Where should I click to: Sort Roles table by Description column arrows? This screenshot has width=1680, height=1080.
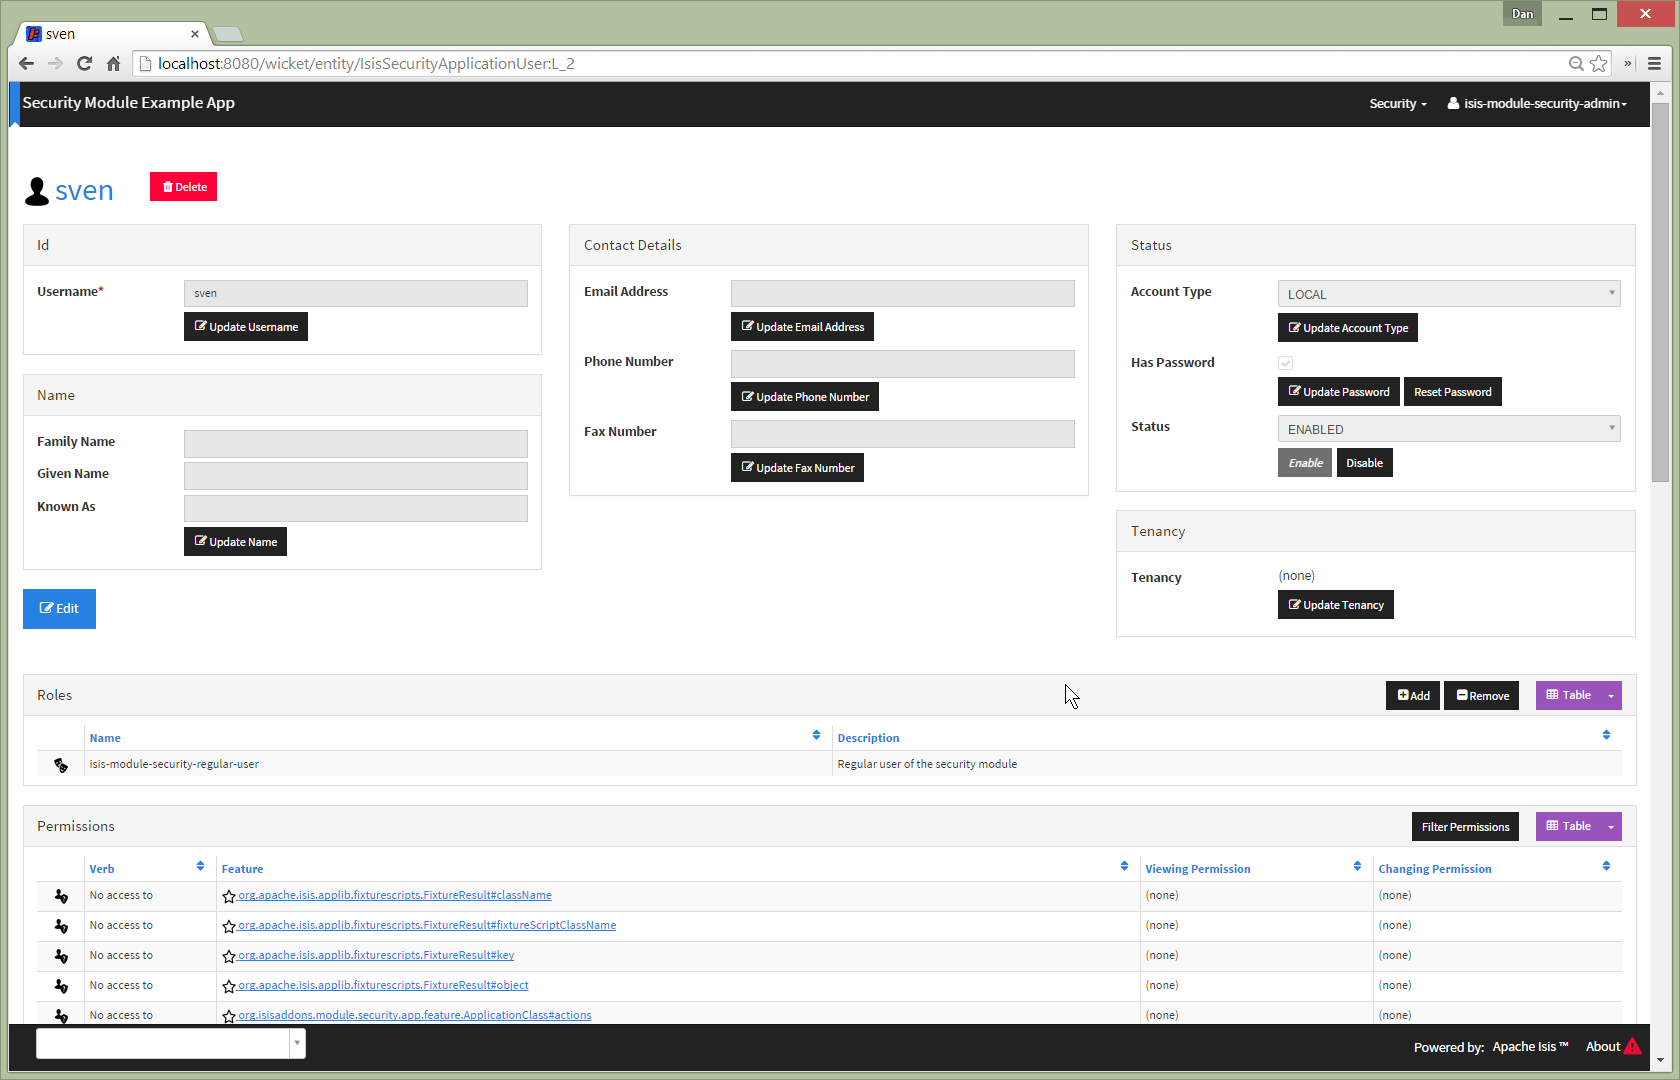point(1606,735)
